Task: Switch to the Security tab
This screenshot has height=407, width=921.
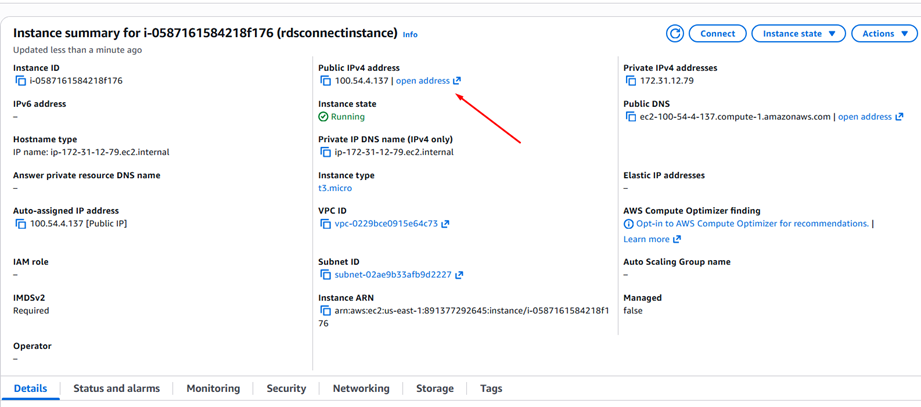Action: click(286, 388)
